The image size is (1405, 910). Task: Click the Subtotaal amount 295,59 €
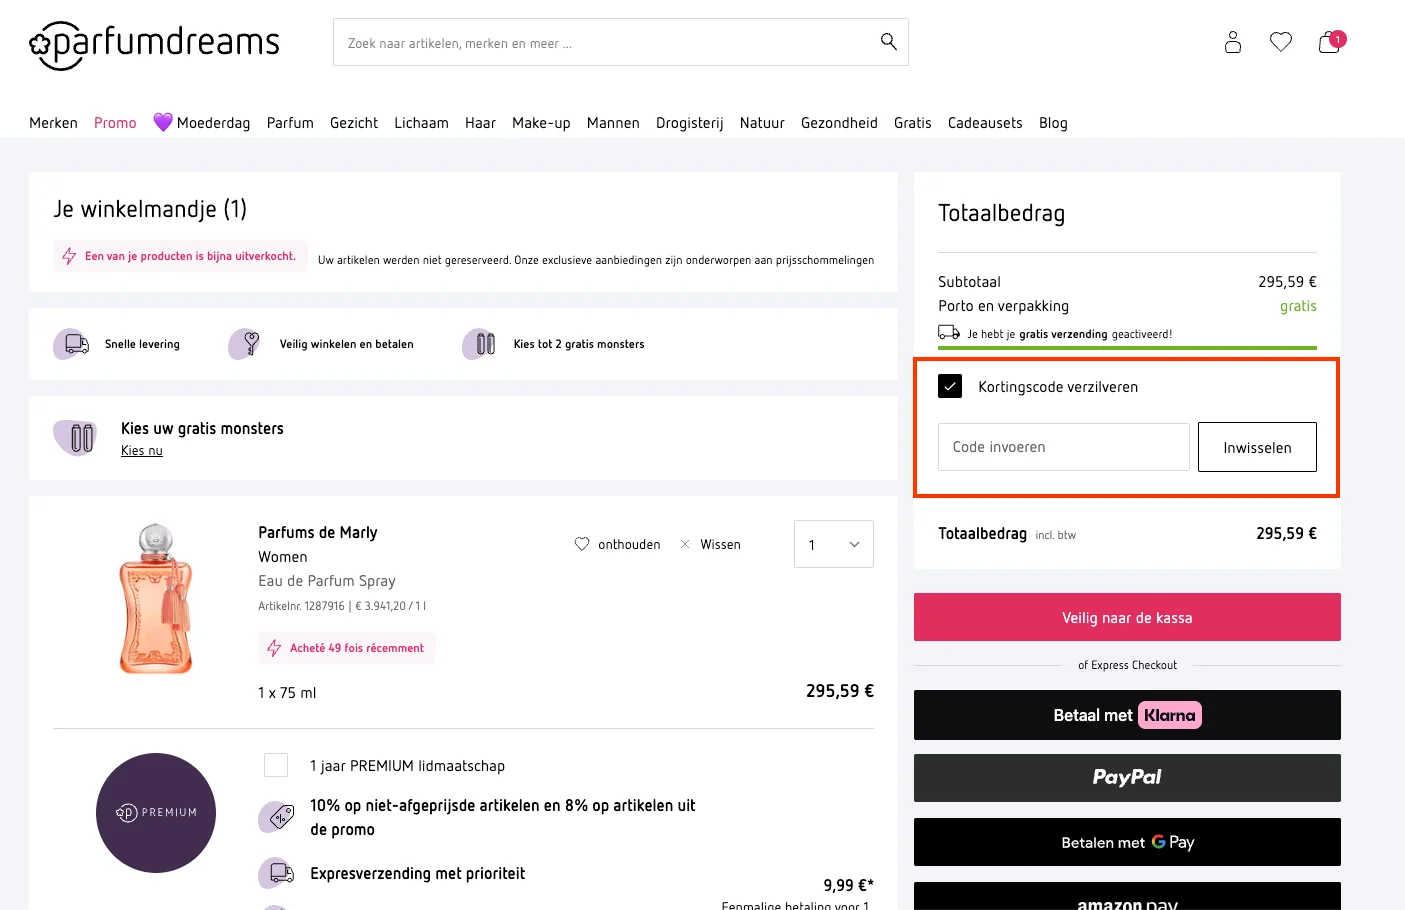click(1287, 282)
